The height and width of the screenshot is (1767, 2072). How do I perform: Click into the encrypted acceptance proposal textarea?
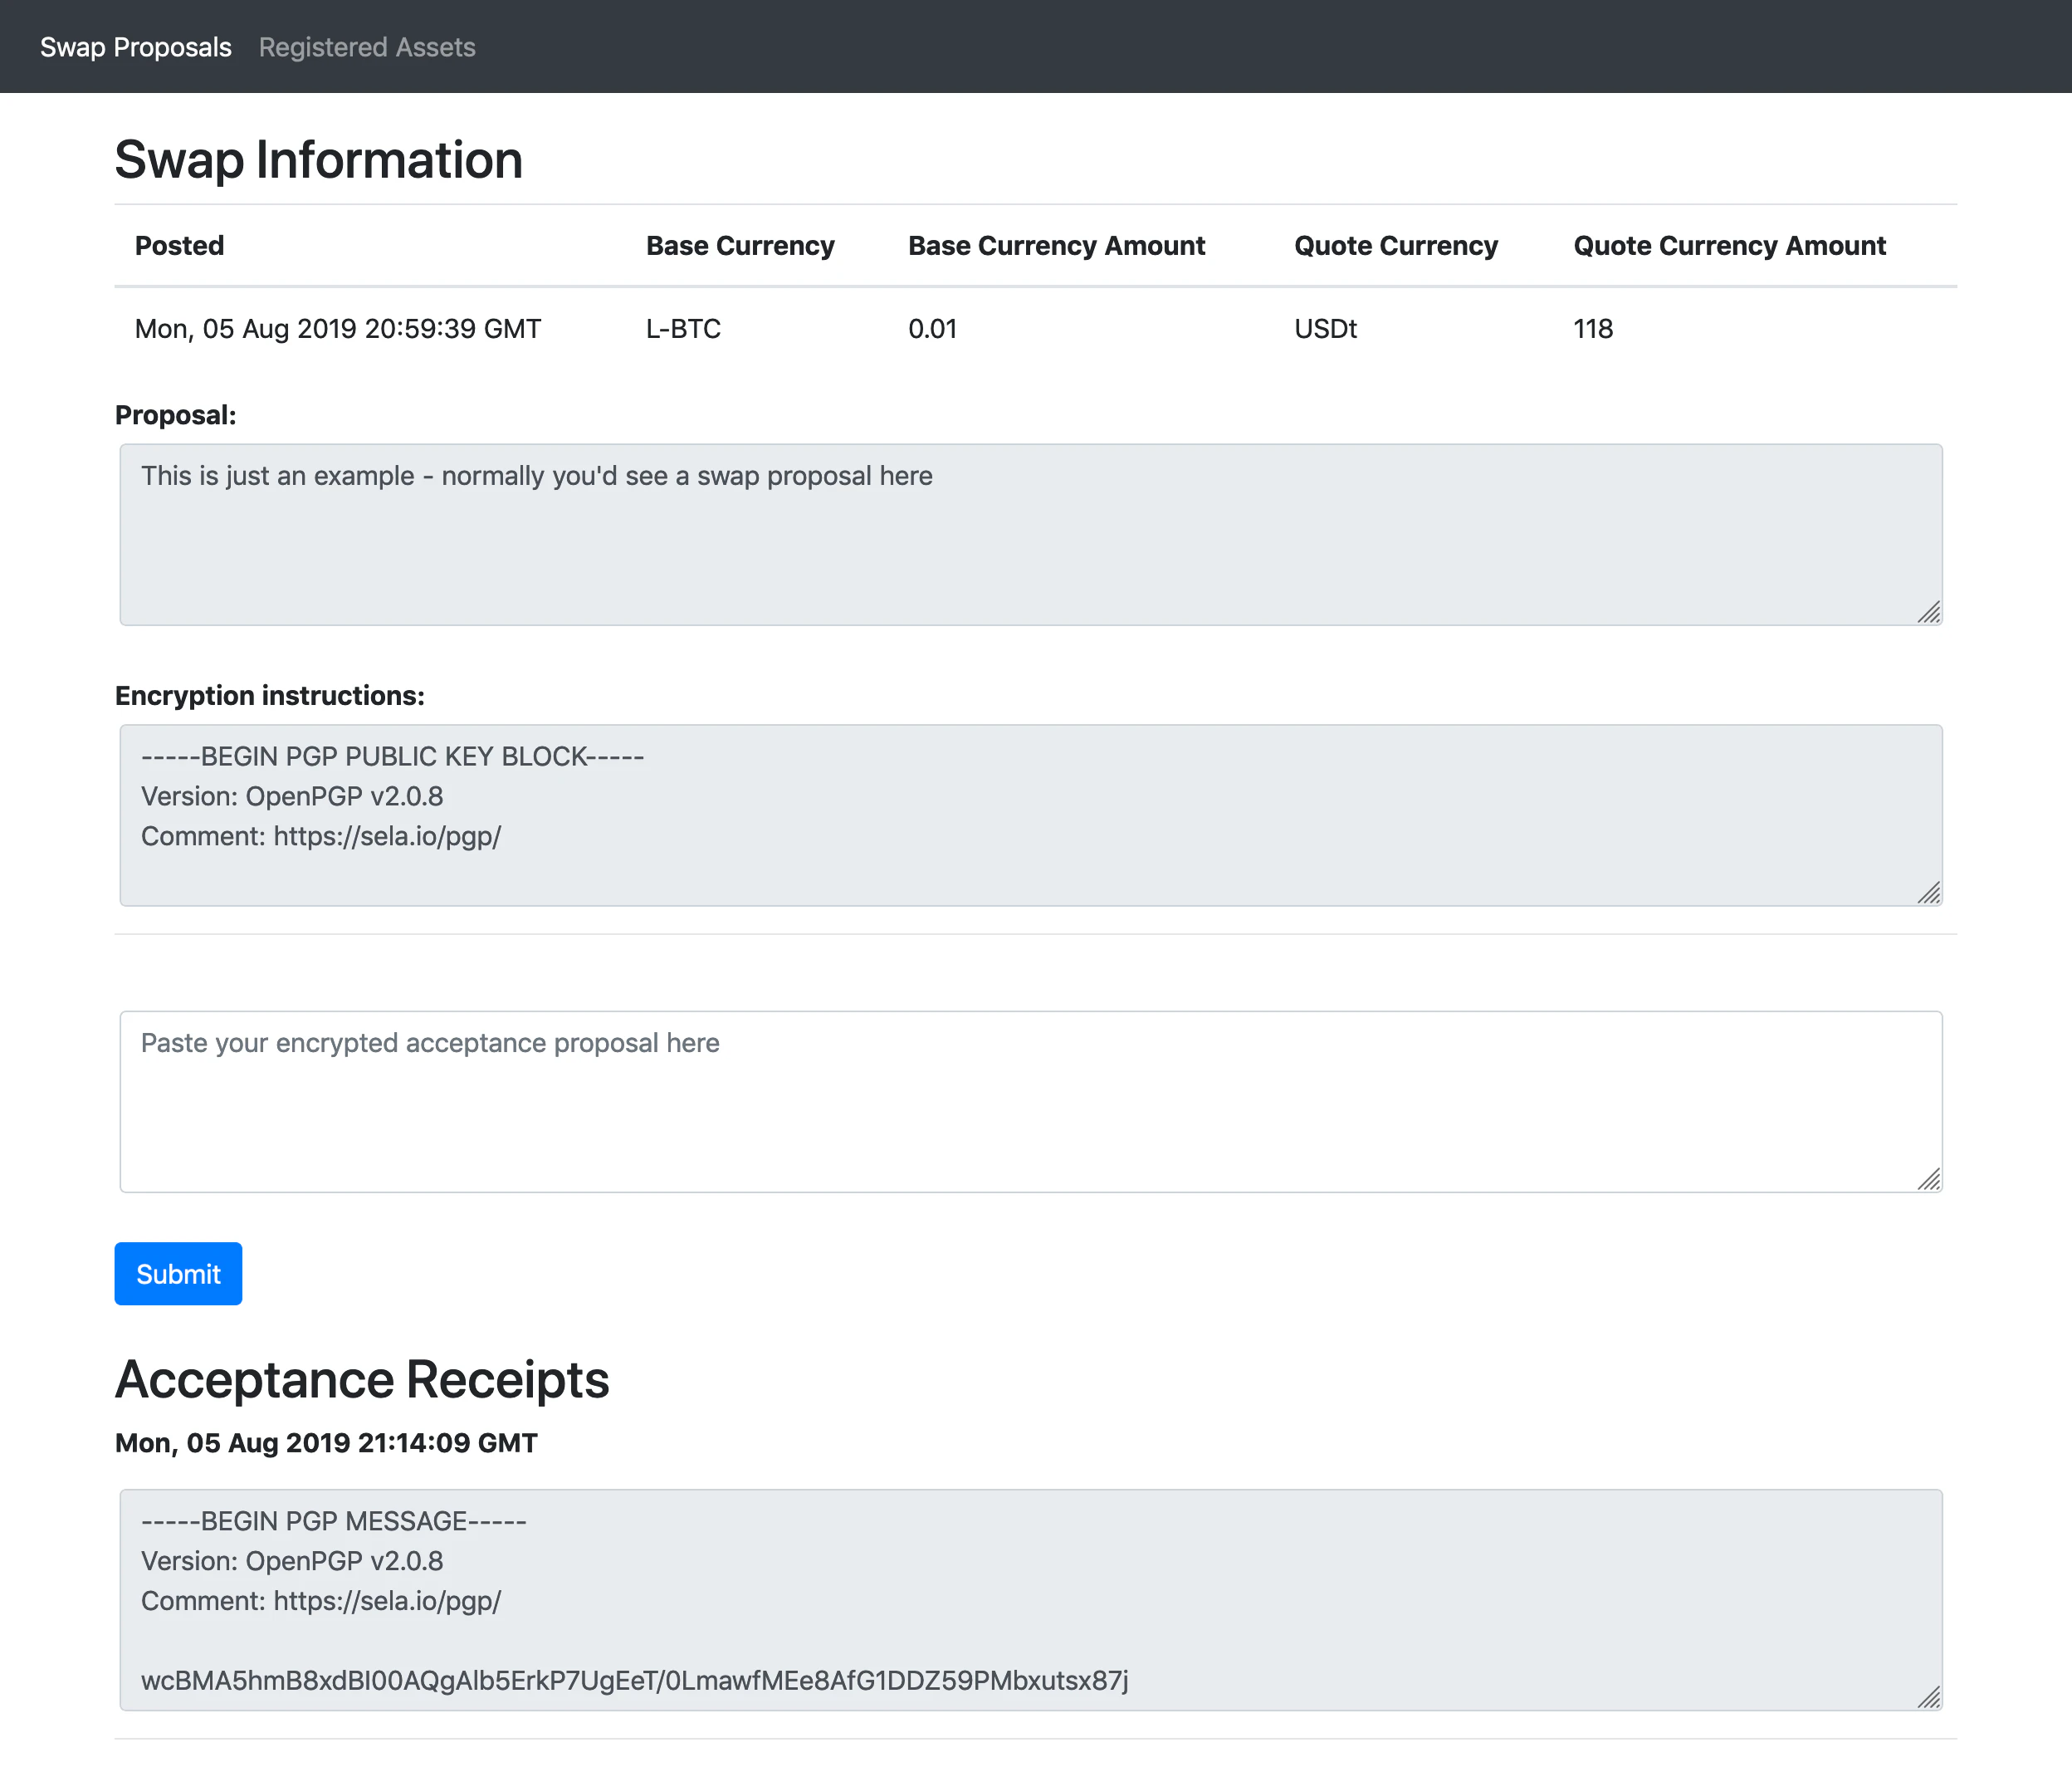tap(1030, 1101)
